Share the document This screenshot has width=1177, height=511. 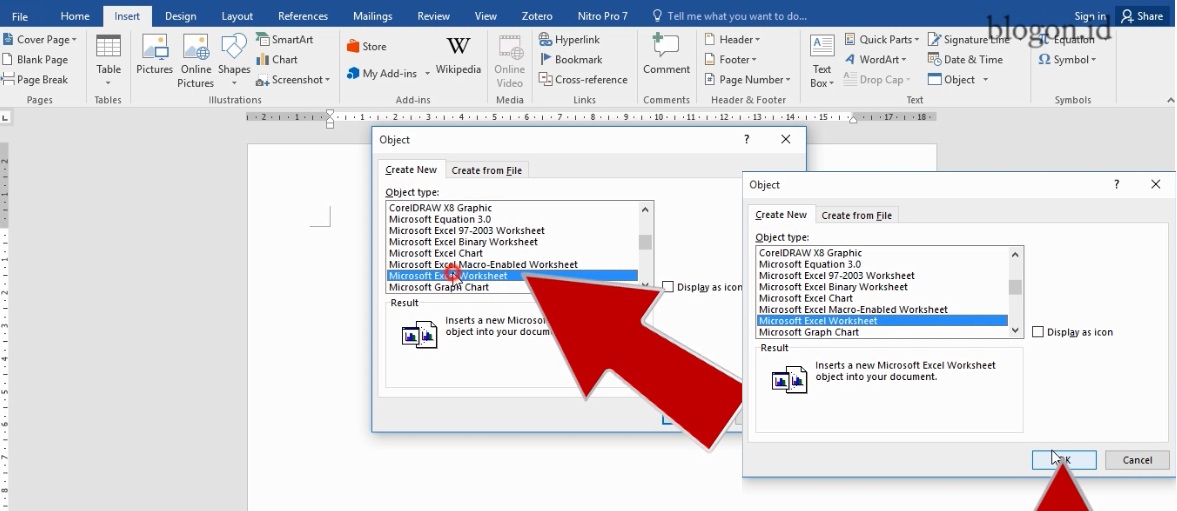[1142, 16]
